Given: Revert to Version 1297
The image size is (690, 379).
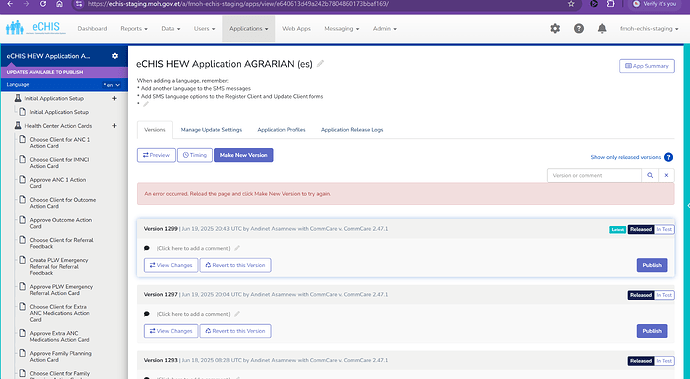Looking at the screenshot, I should (235, 331).
